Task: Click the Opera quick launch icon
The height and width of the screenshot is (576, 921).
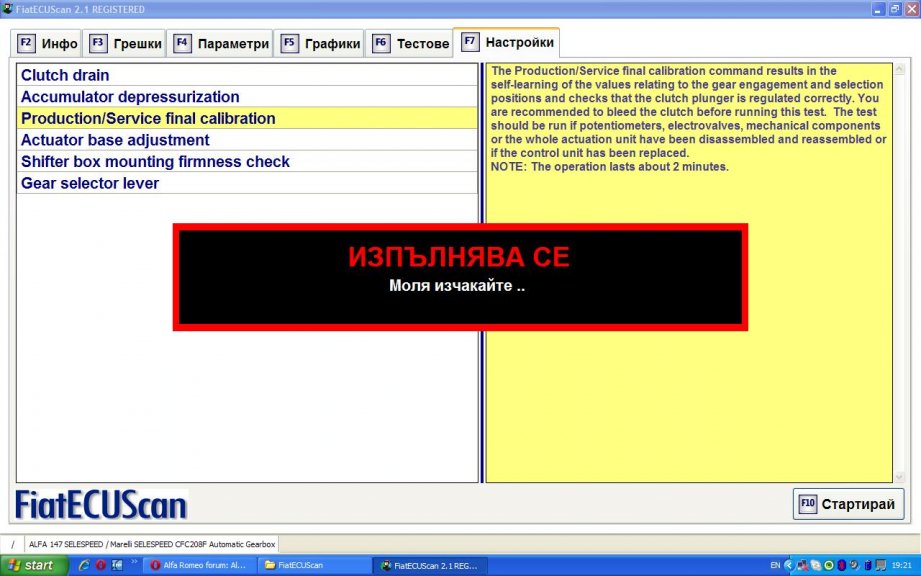Action: tap(101, 565)
